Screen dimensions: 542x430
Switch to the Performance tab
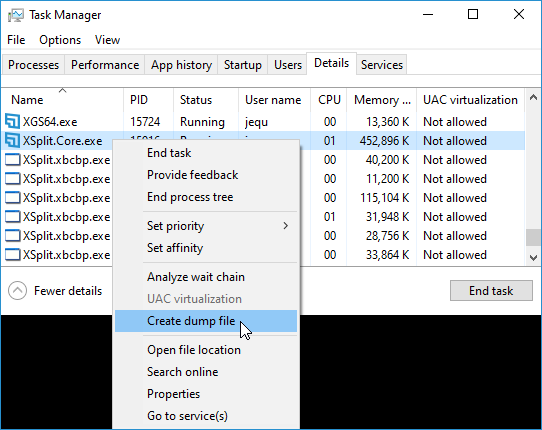105,65
